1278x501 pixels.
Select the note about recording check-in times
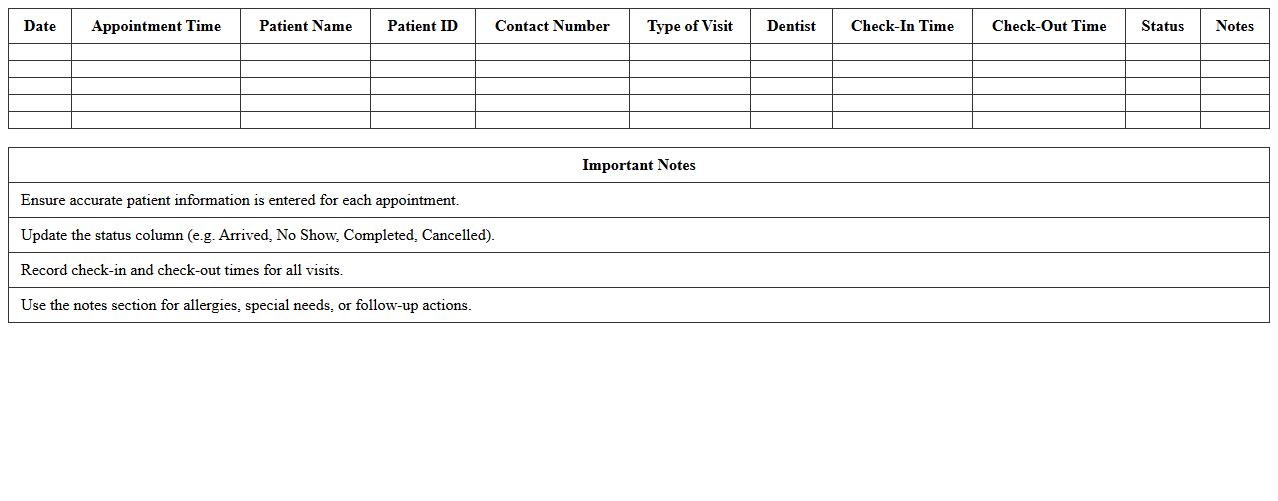click(x=182, y=270)
